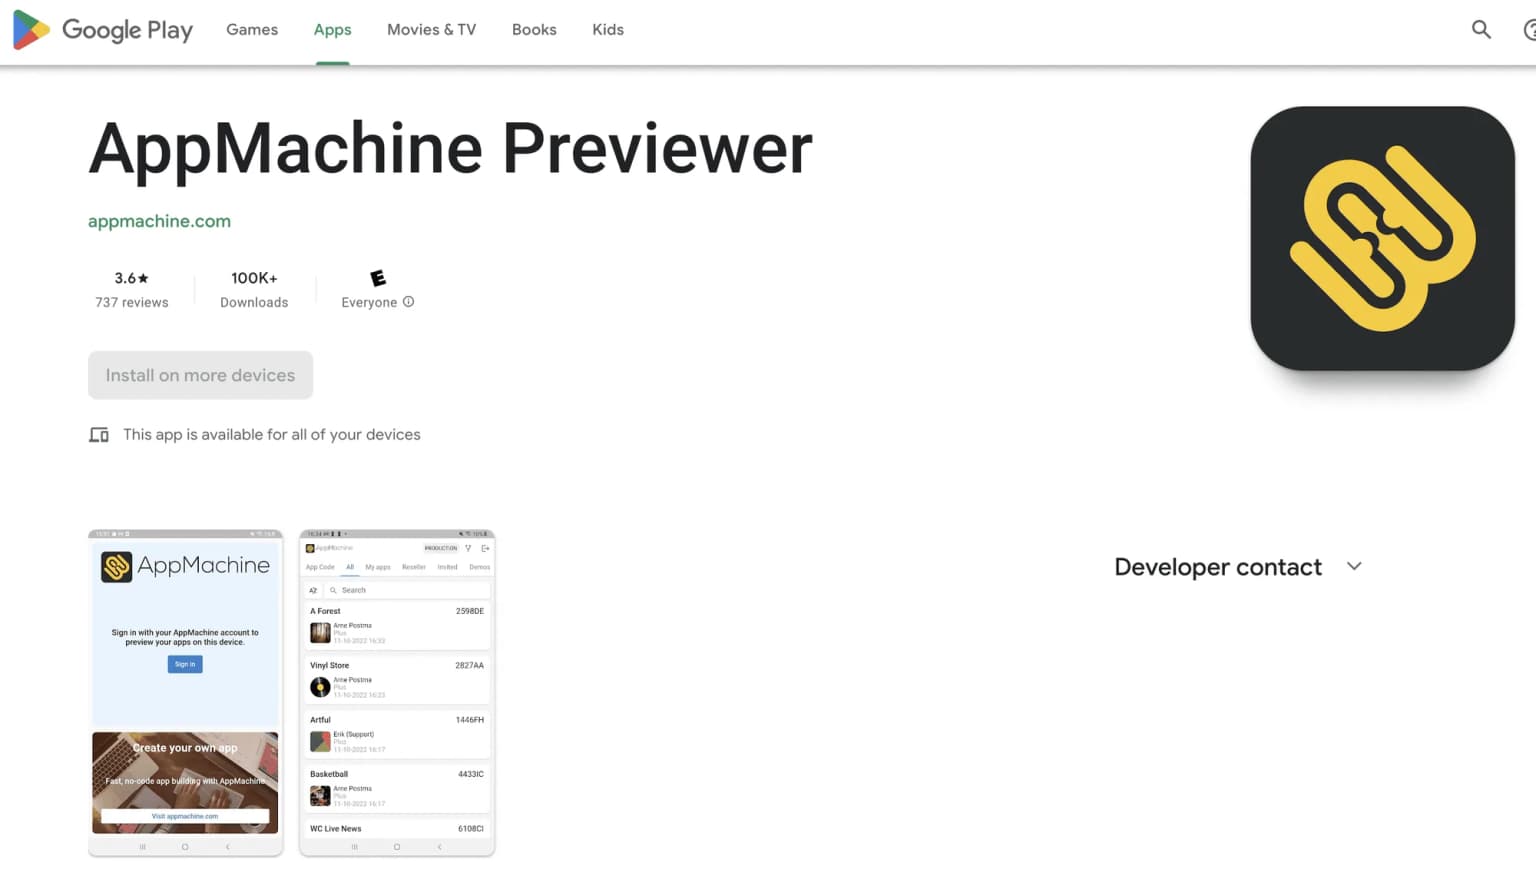Open the Books tab
Screen dimensions: 1536x876
533,29
